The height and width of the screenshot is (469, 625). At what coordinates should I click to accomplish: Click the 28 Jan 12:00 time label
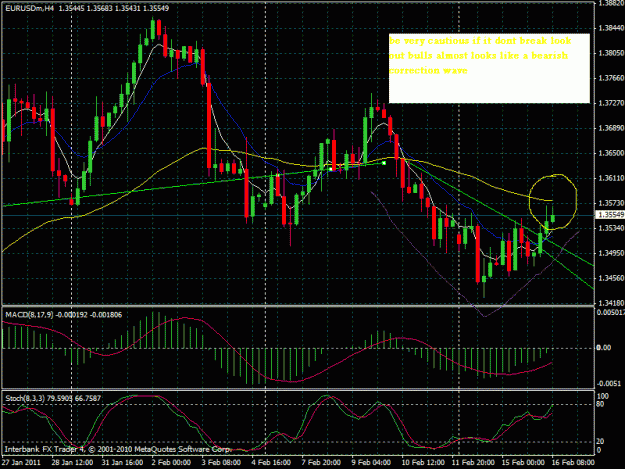point(72,462)
